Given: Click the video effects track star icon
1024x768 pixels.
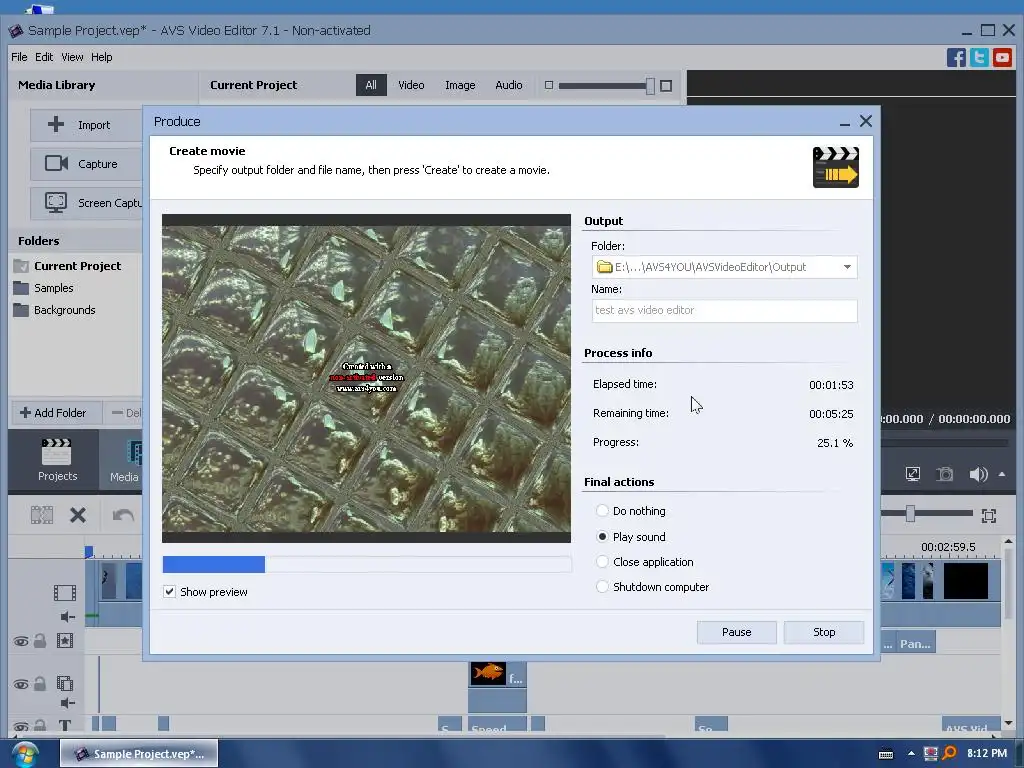Looking at the screenshot, I should coord(65,641).
